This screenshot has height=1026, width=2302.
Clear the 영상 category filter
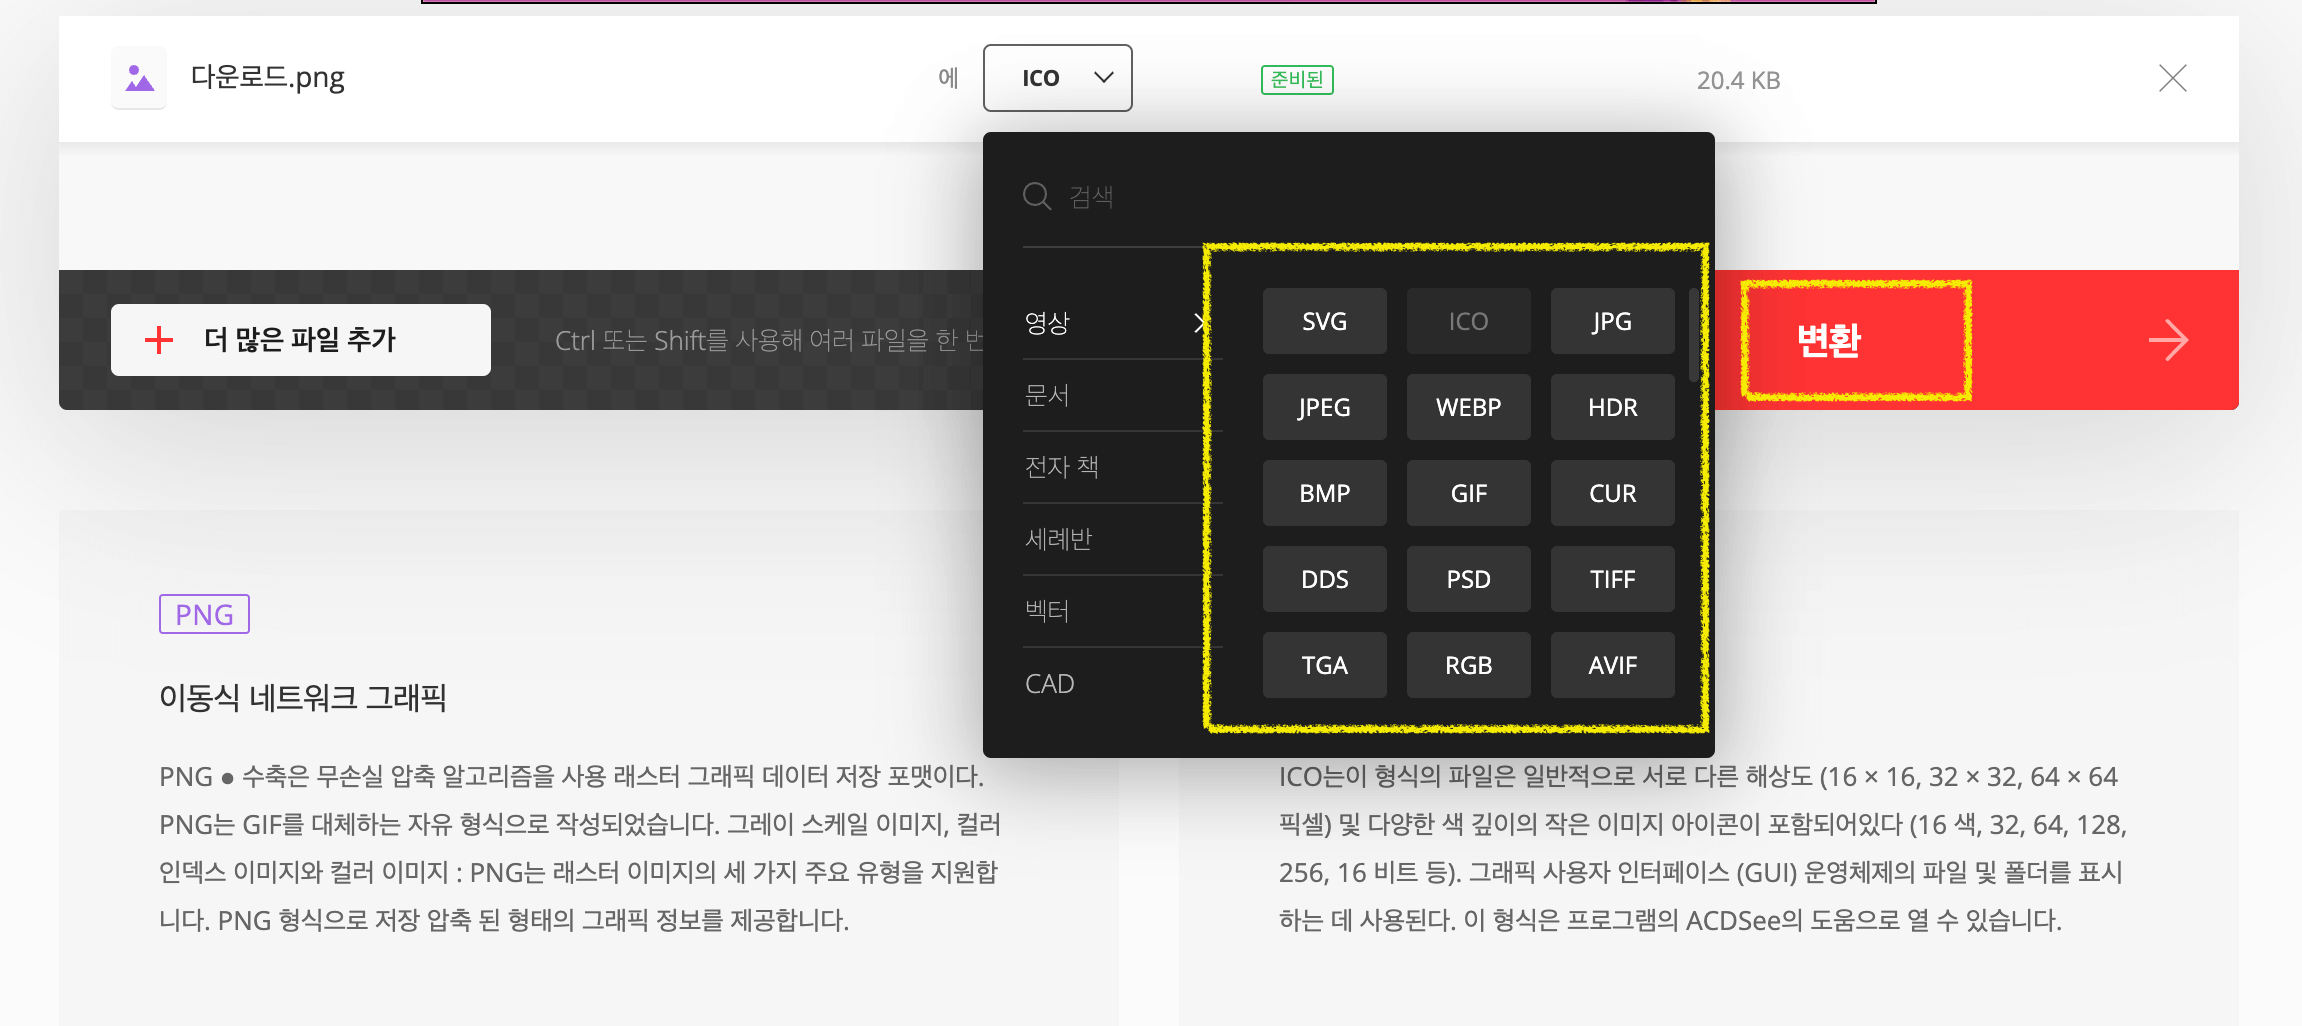[1201, 324]
